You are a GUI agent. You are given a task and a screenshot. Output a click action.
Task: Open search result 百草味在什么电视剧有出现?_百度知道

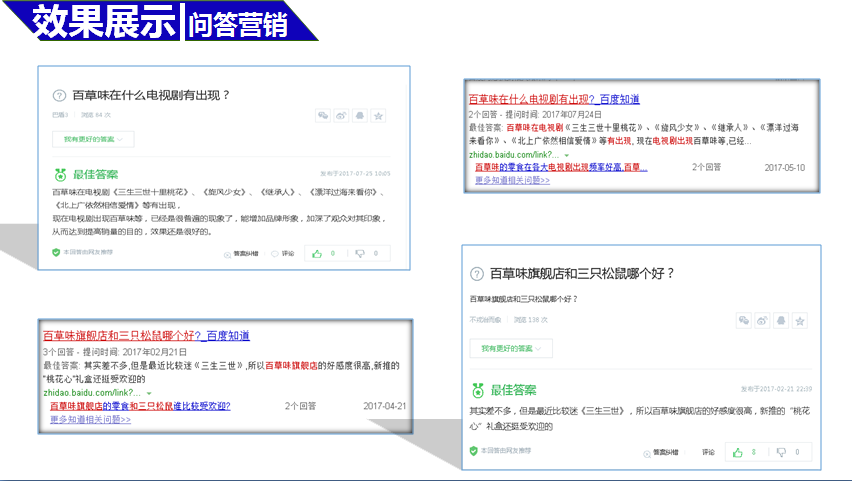click(x=554, y=99)
